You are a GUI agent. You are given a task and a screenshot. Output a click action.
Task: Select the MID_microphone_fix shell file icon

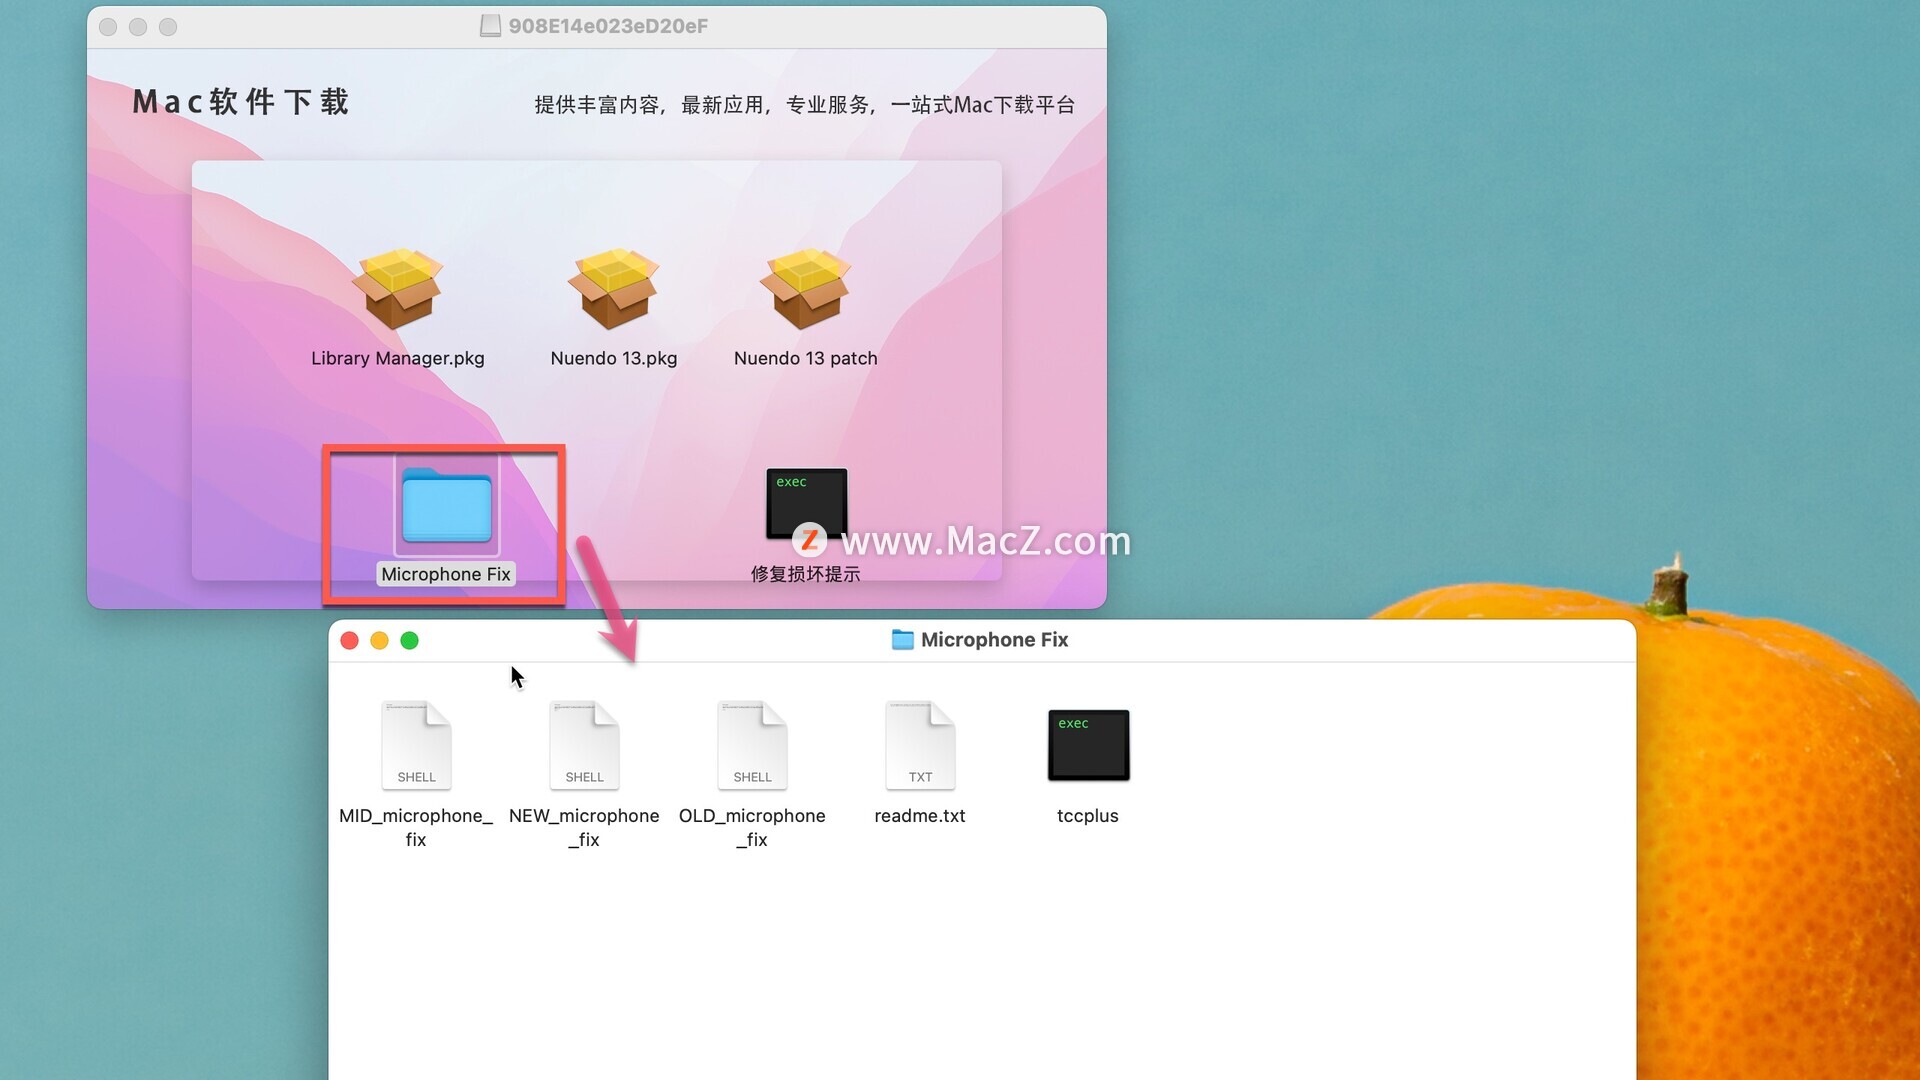coord(416,745)
